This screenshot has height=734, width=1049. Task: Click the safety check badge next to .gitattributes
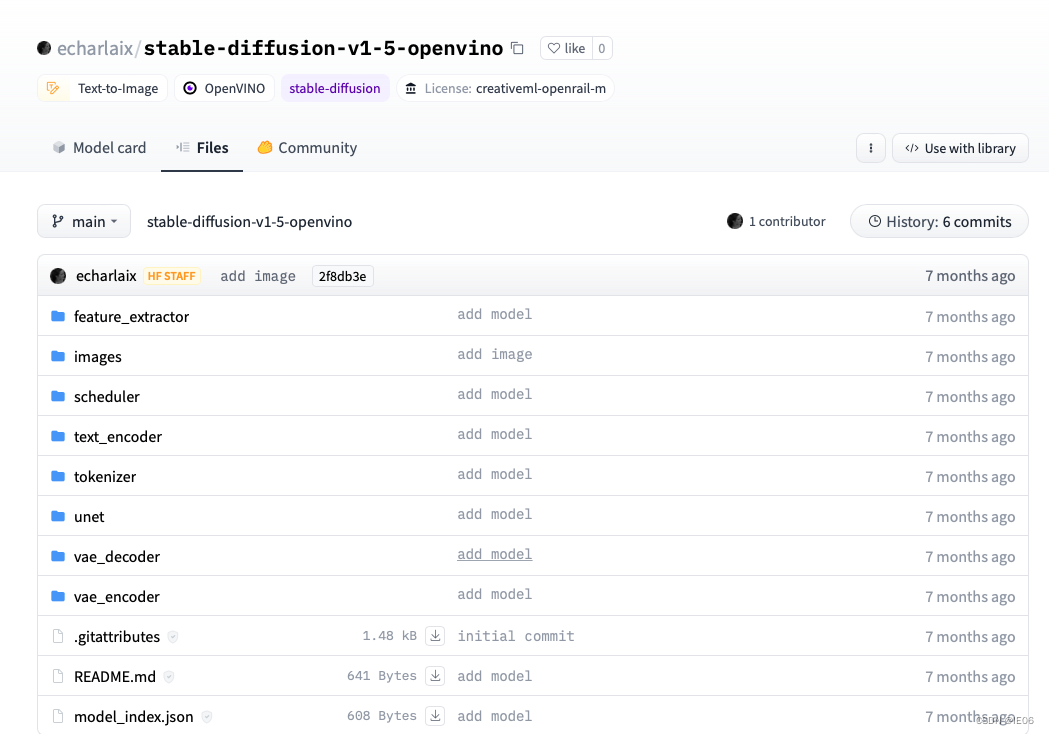(x=173, y=637)
